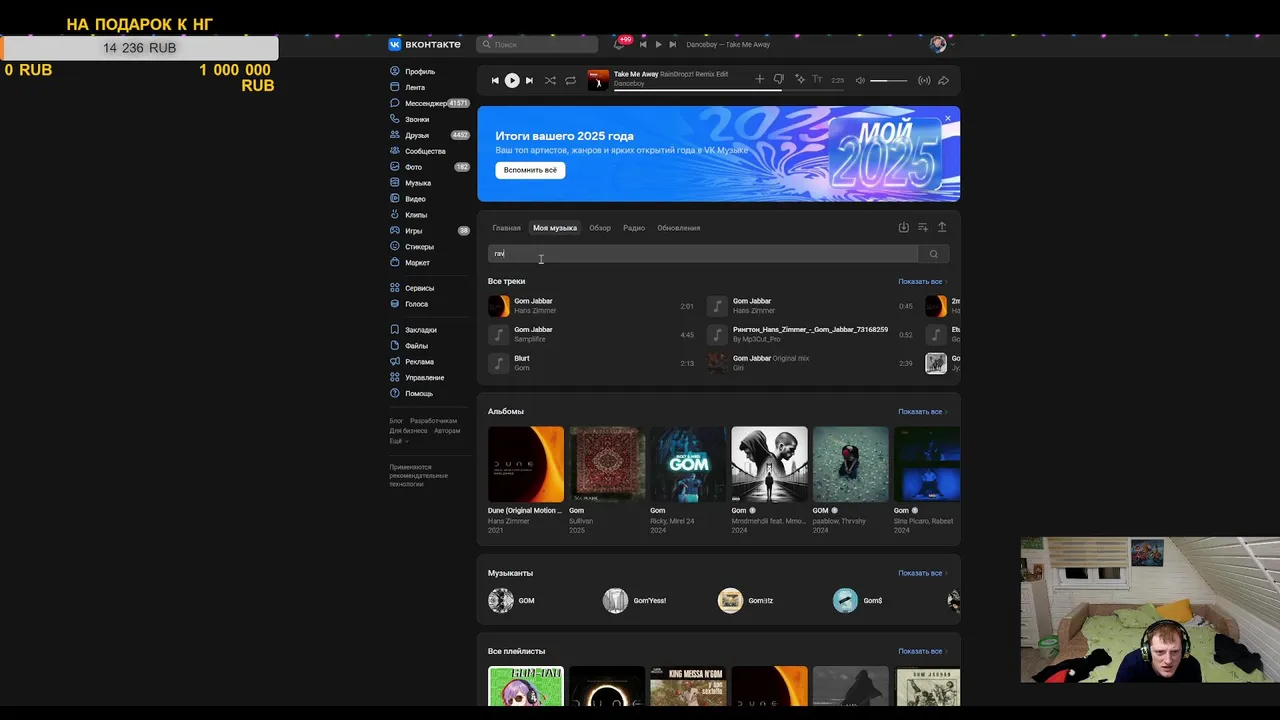Expand Ещё footer menu
Viewport: 1280px width, 720px height.
(x=398, y=441)
